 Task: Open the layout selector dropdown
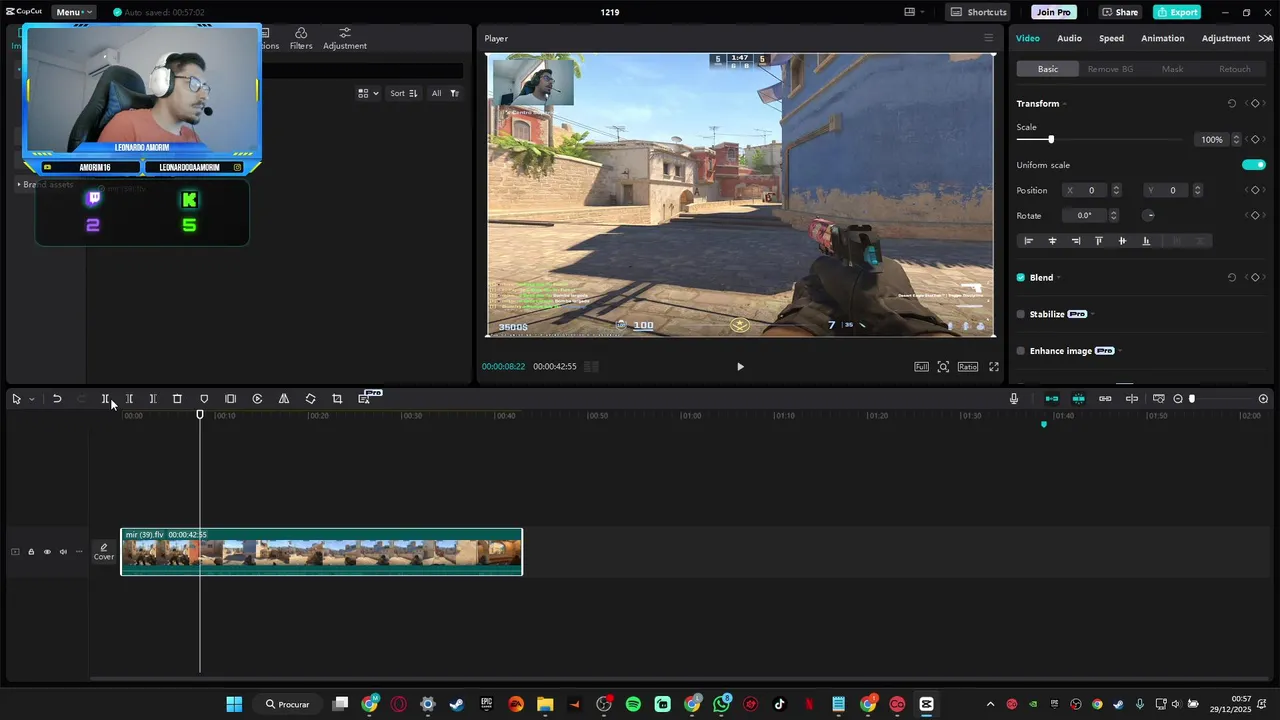coord(915,12)
